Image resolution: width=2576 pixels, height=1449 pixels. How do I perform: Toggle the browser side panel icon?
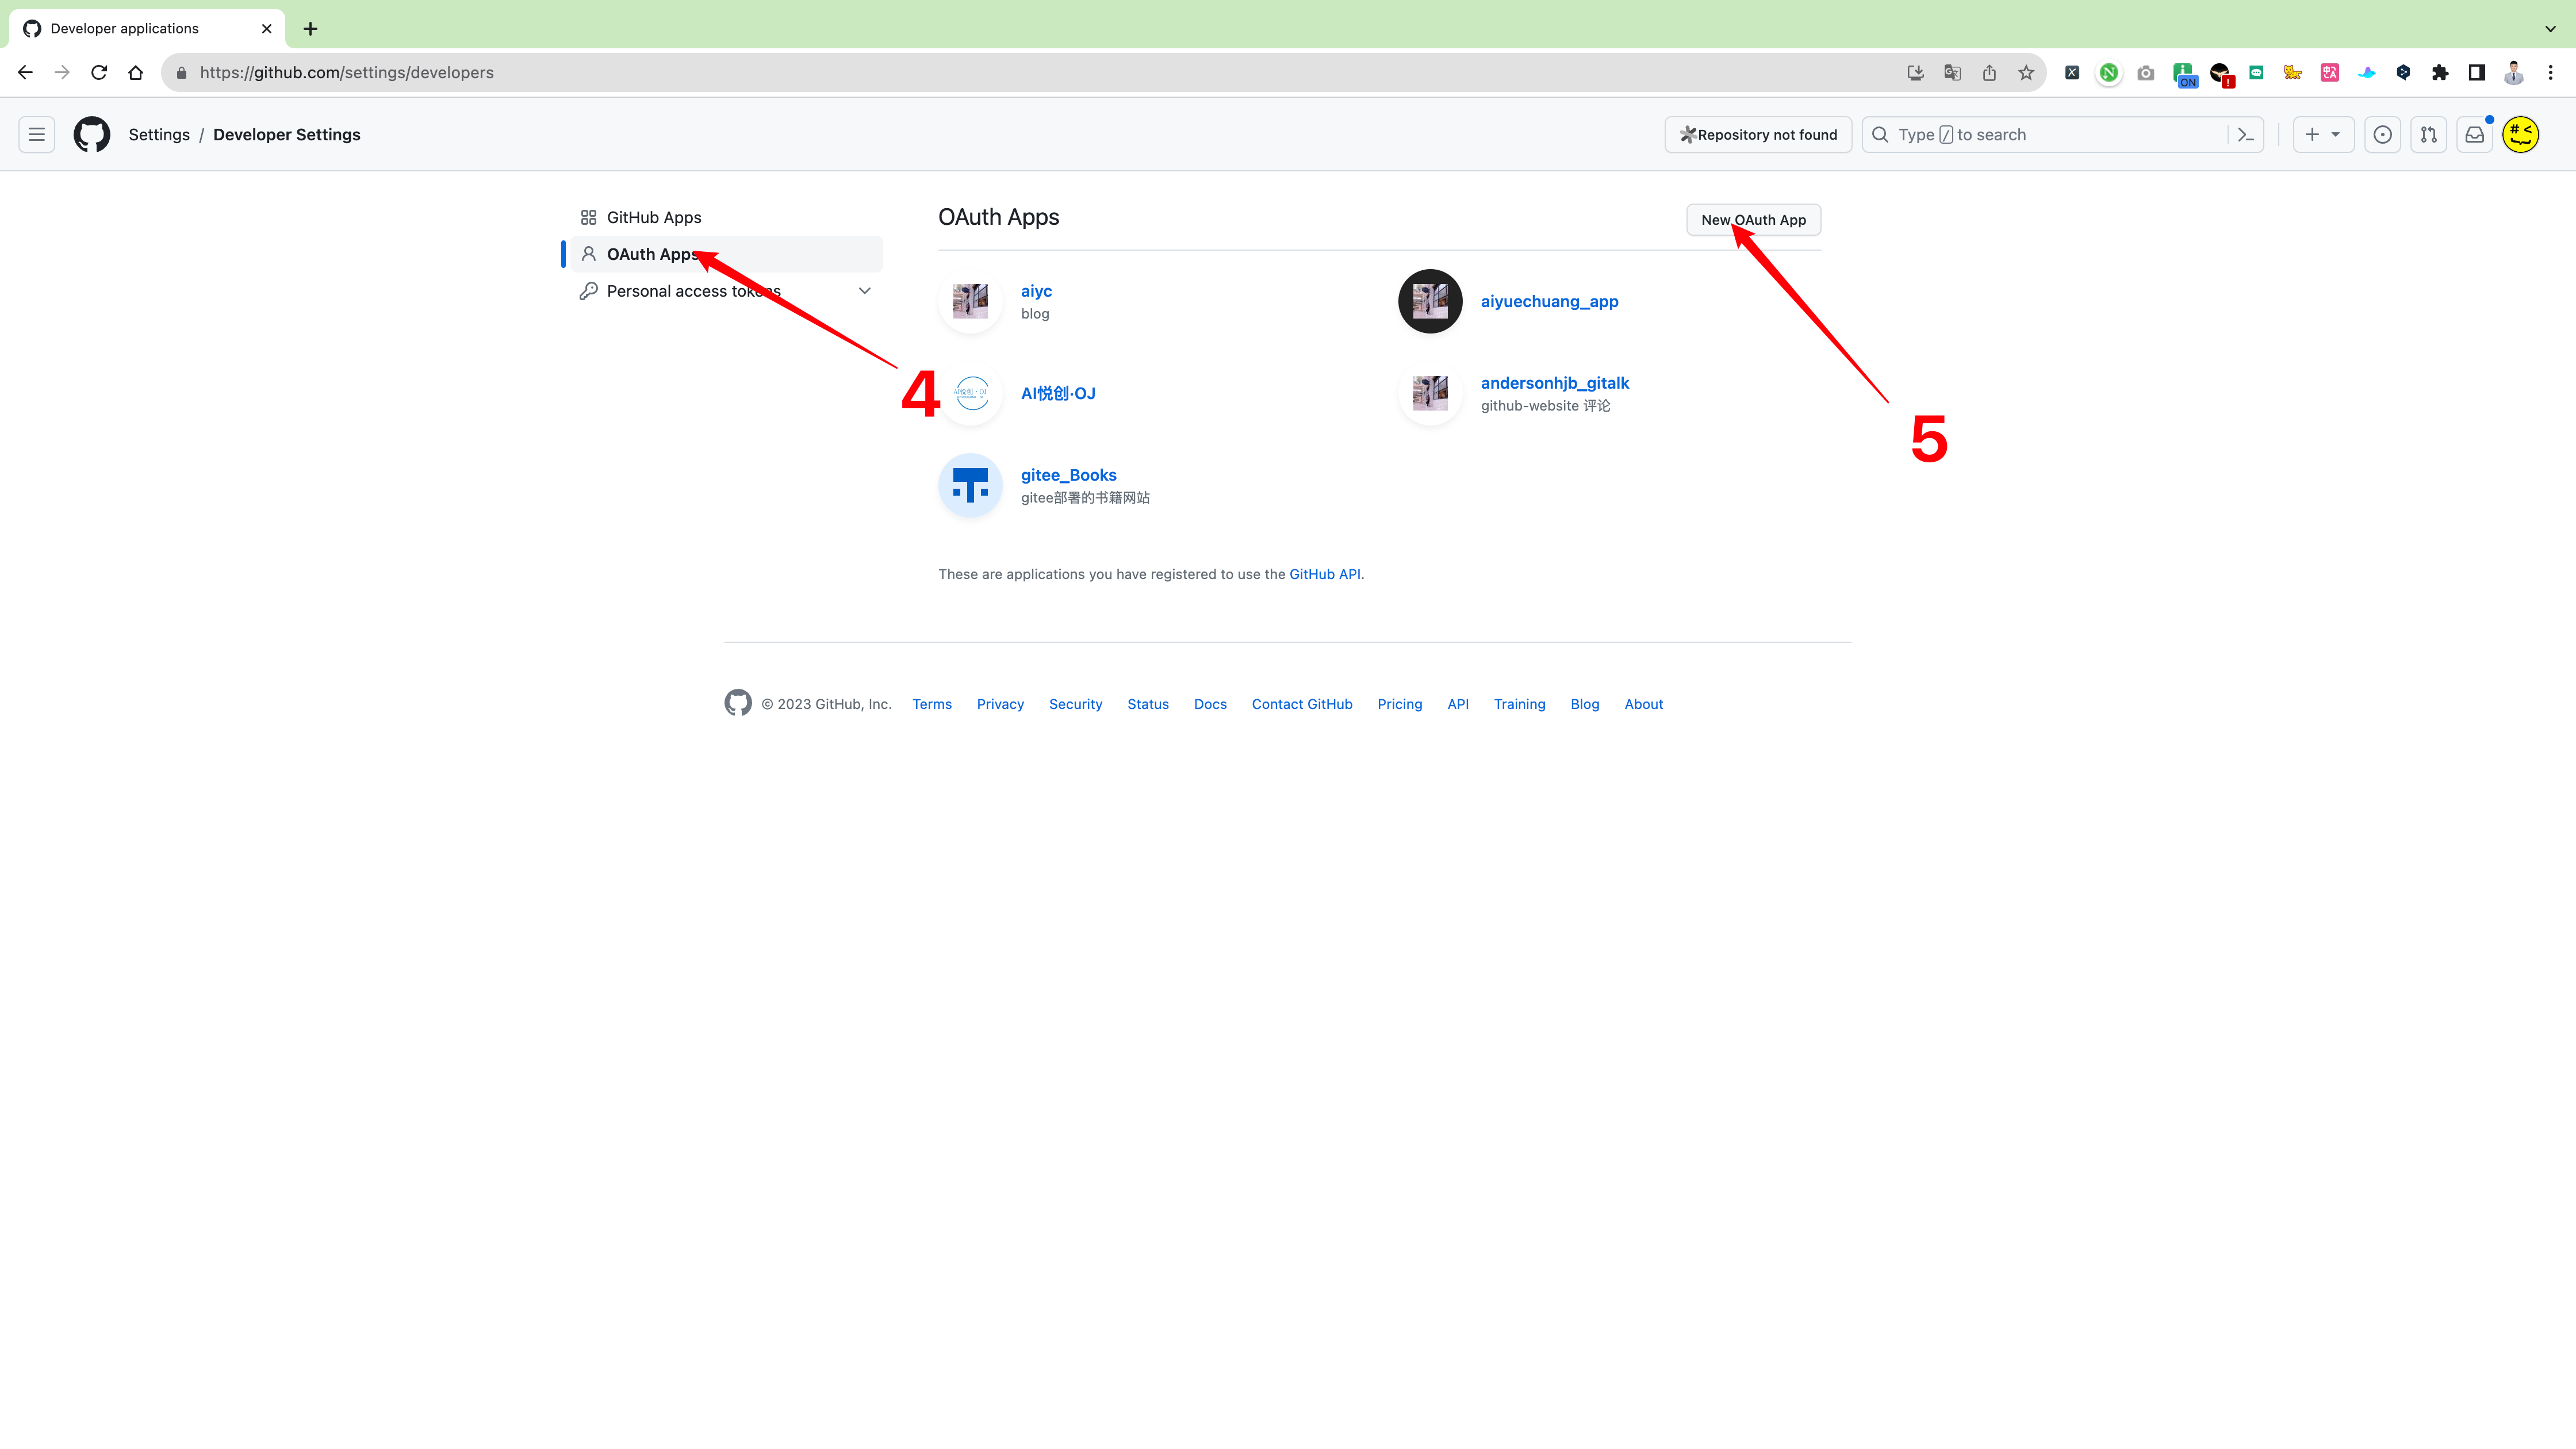(2477, 72)
